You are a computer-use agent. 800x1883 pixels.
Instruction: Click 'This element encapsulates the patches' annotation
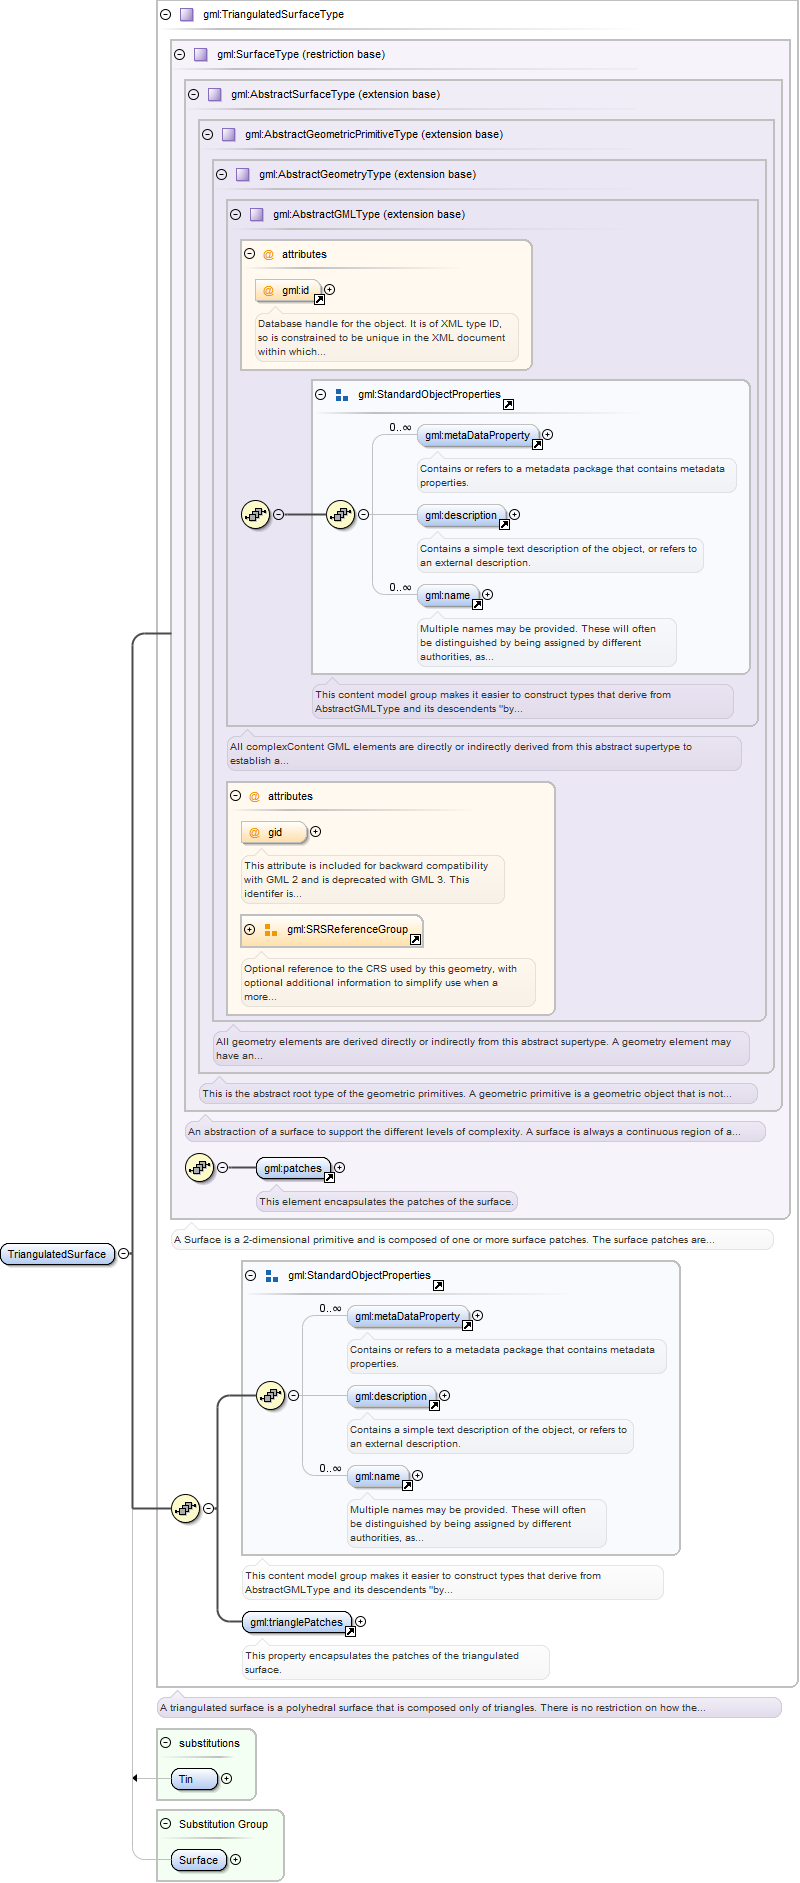click(386, 1202)
